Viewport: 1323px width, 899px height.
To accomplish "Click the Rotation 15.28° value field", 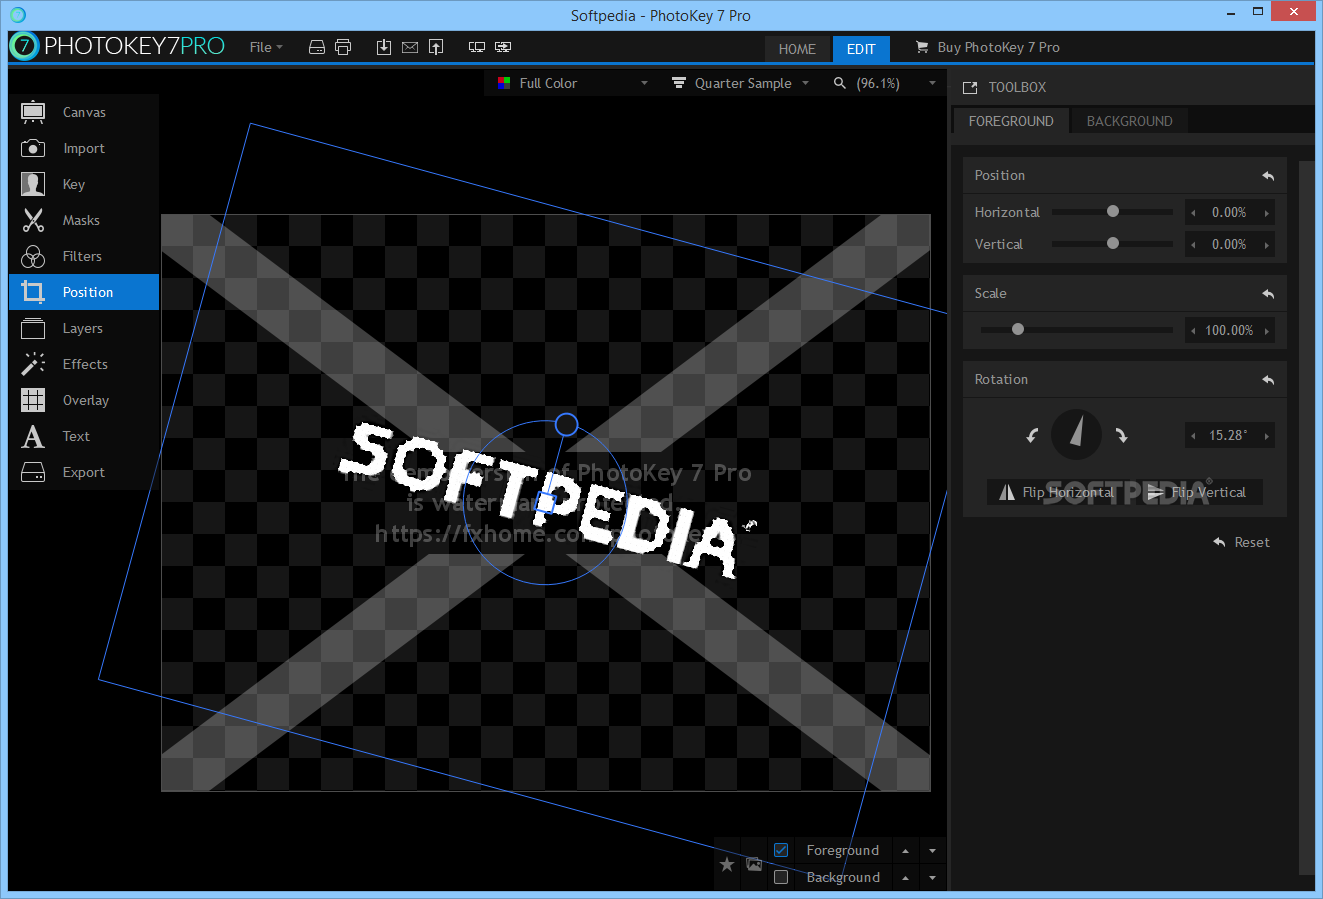I will pos(1229,436).
